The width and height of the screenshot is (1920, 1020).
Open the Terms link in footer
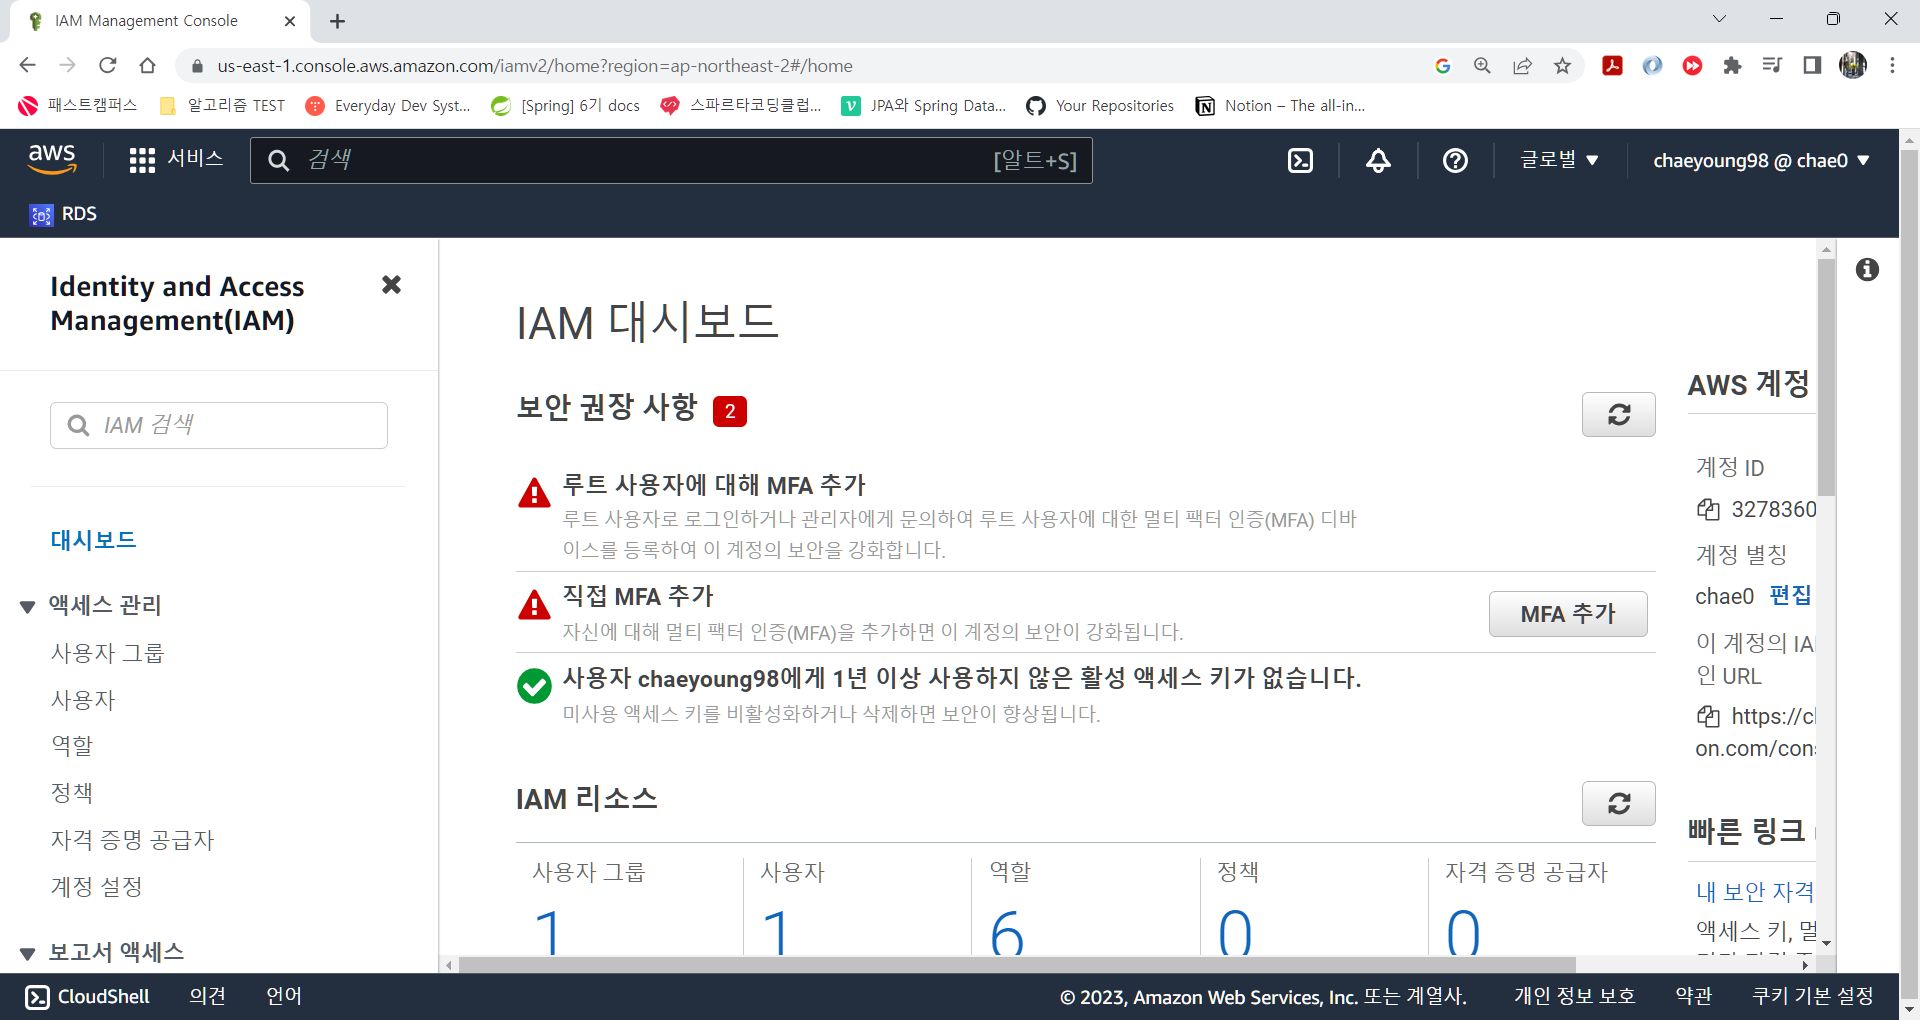(x=1694, y=996)
